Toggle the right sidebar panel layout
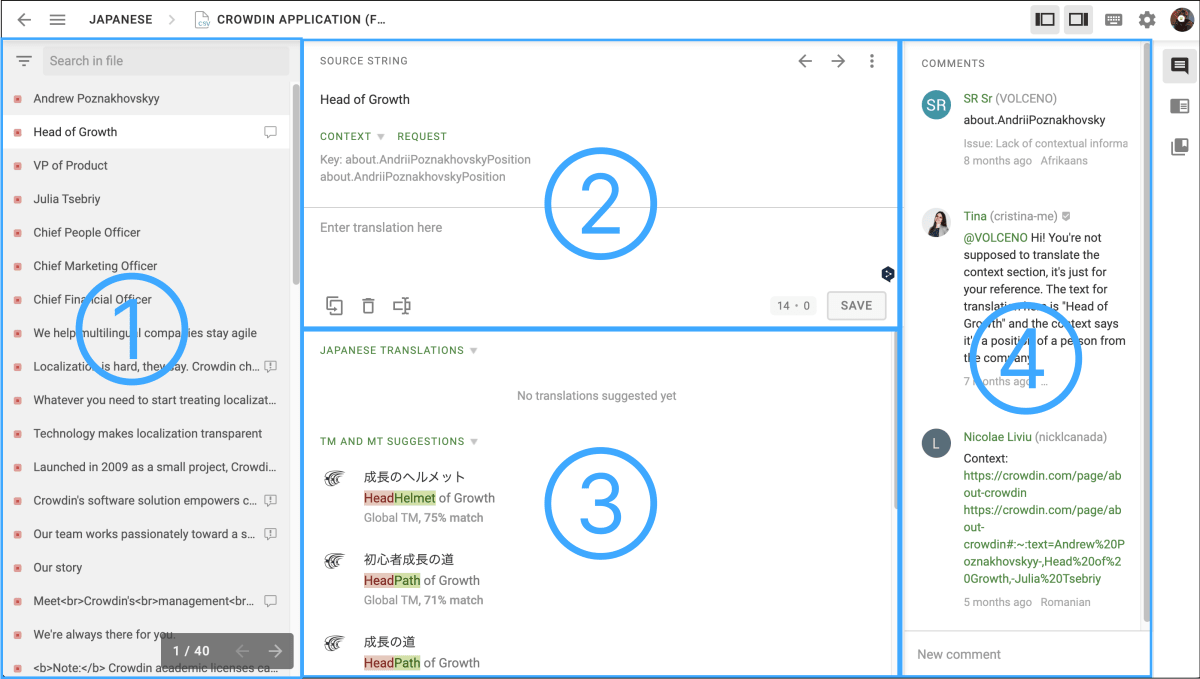 (x=1078, y=19)
